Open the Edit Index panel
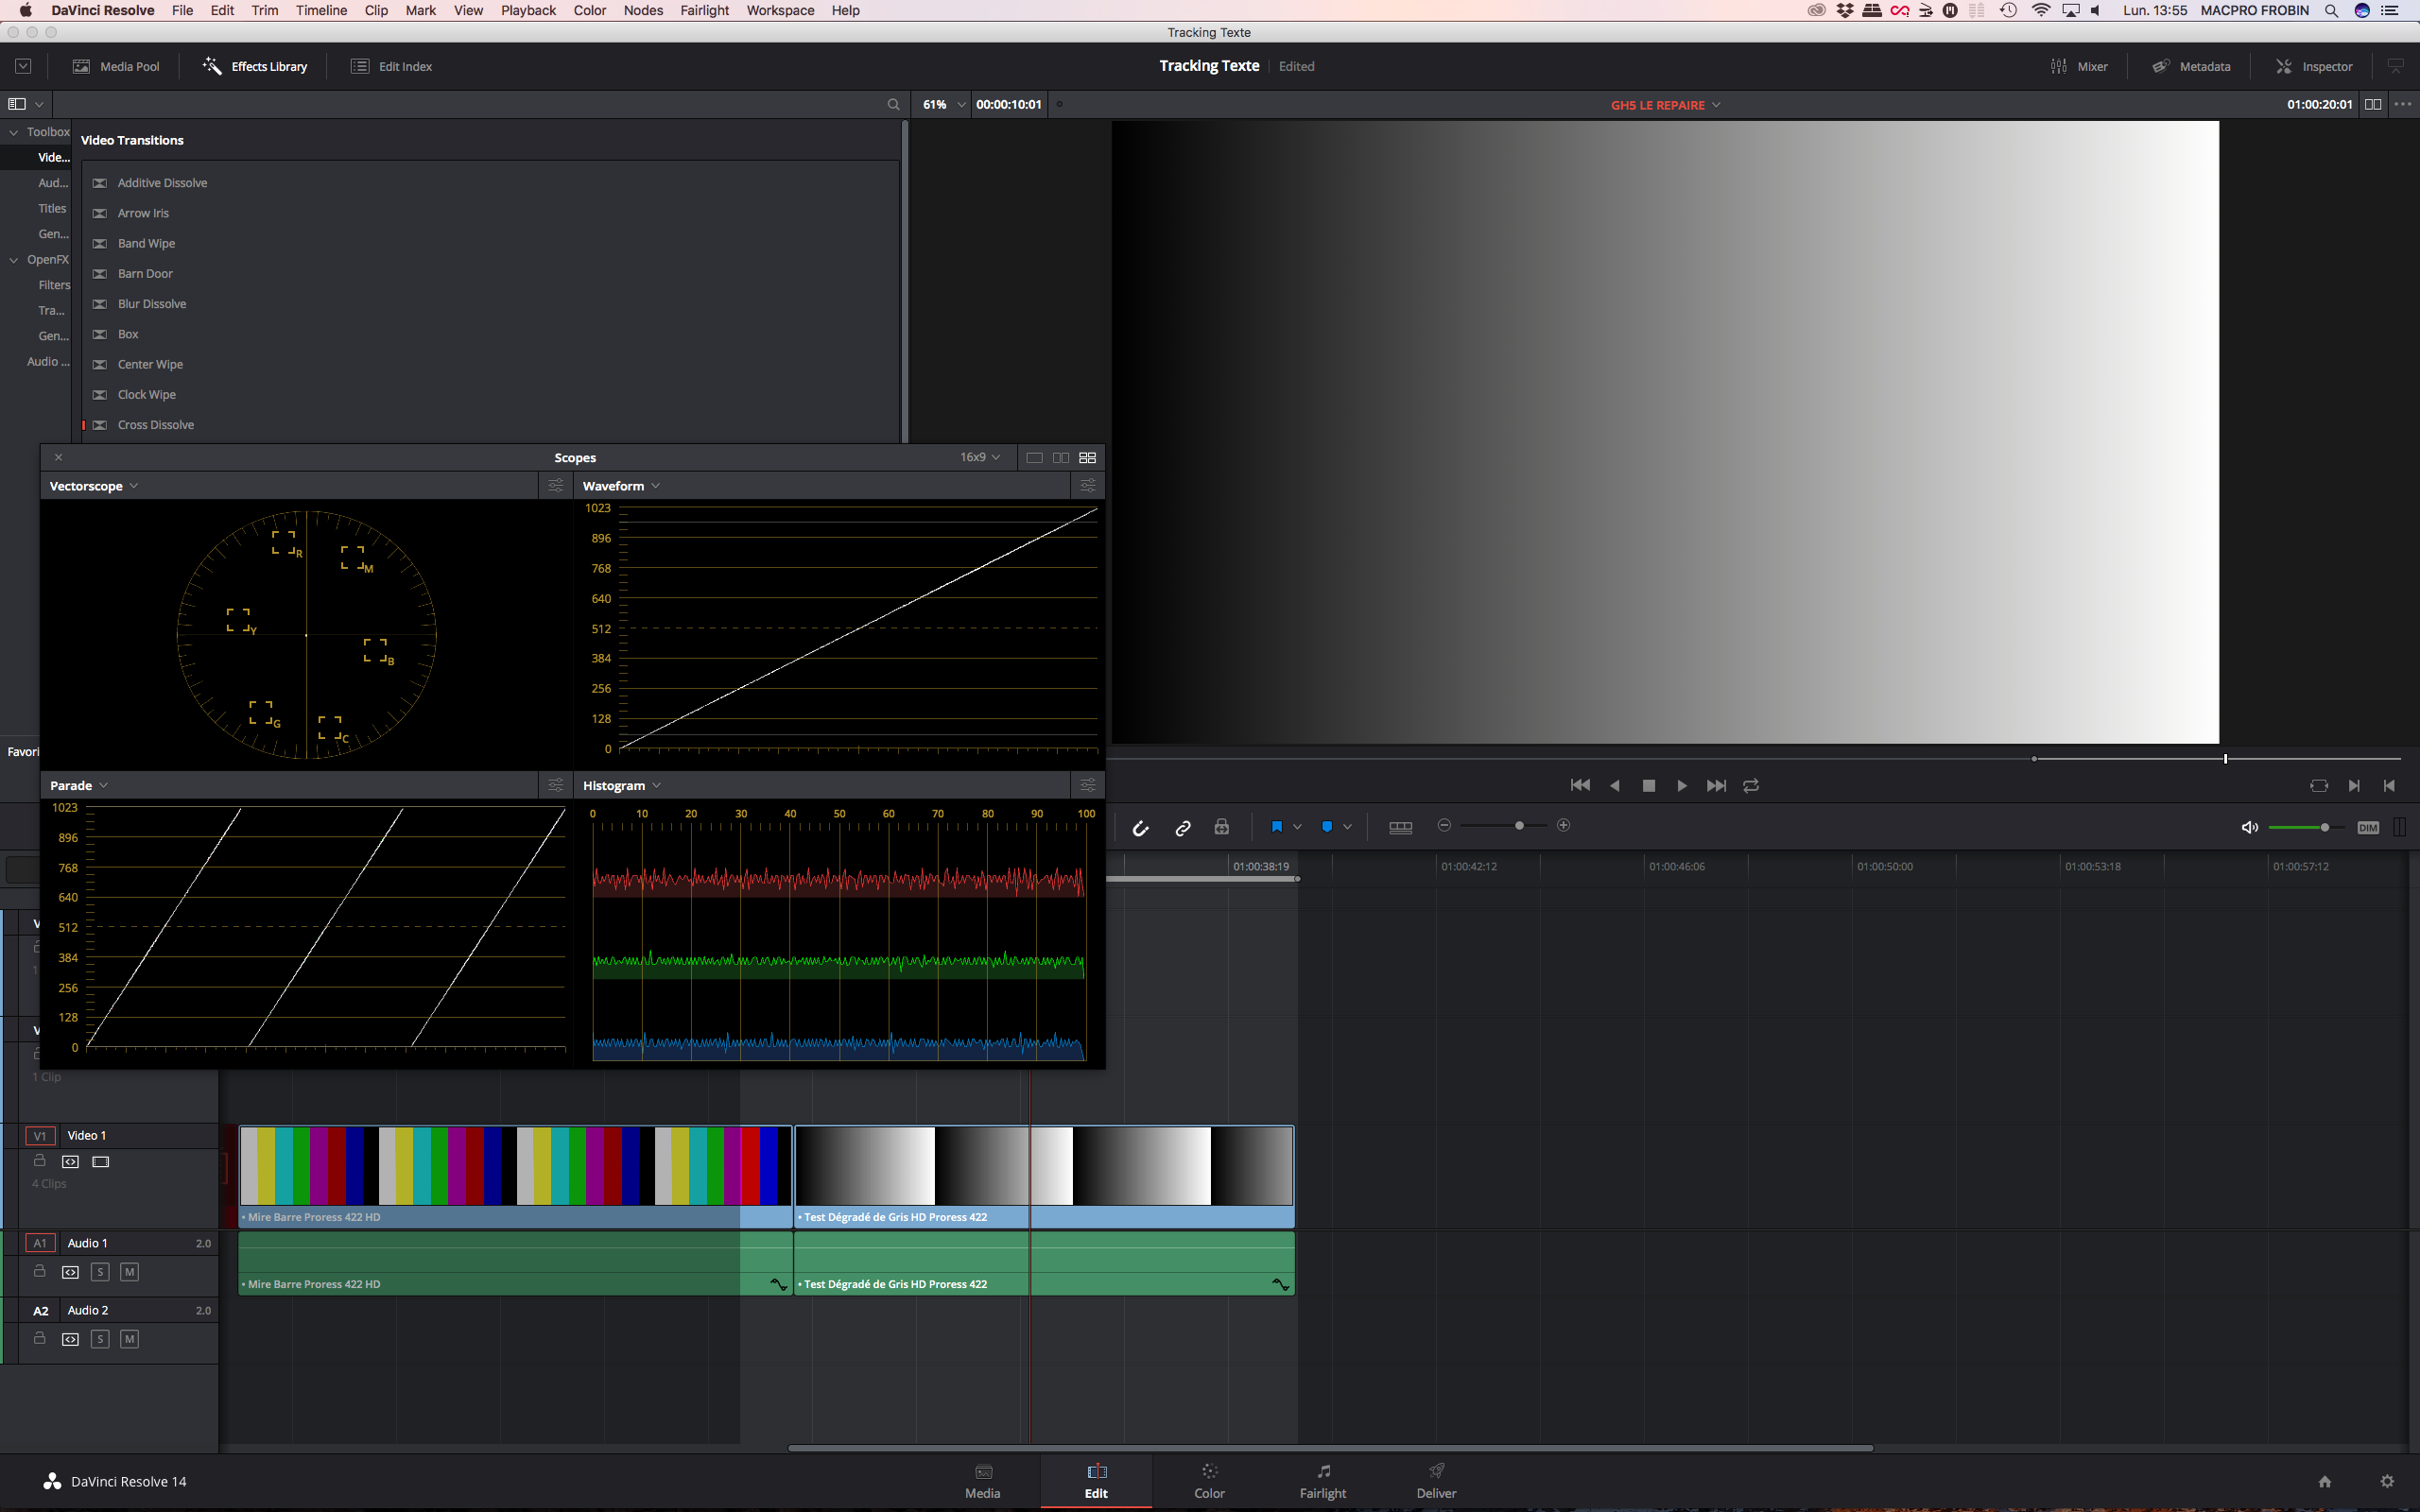2420x1512 pixels. point(391,66)
